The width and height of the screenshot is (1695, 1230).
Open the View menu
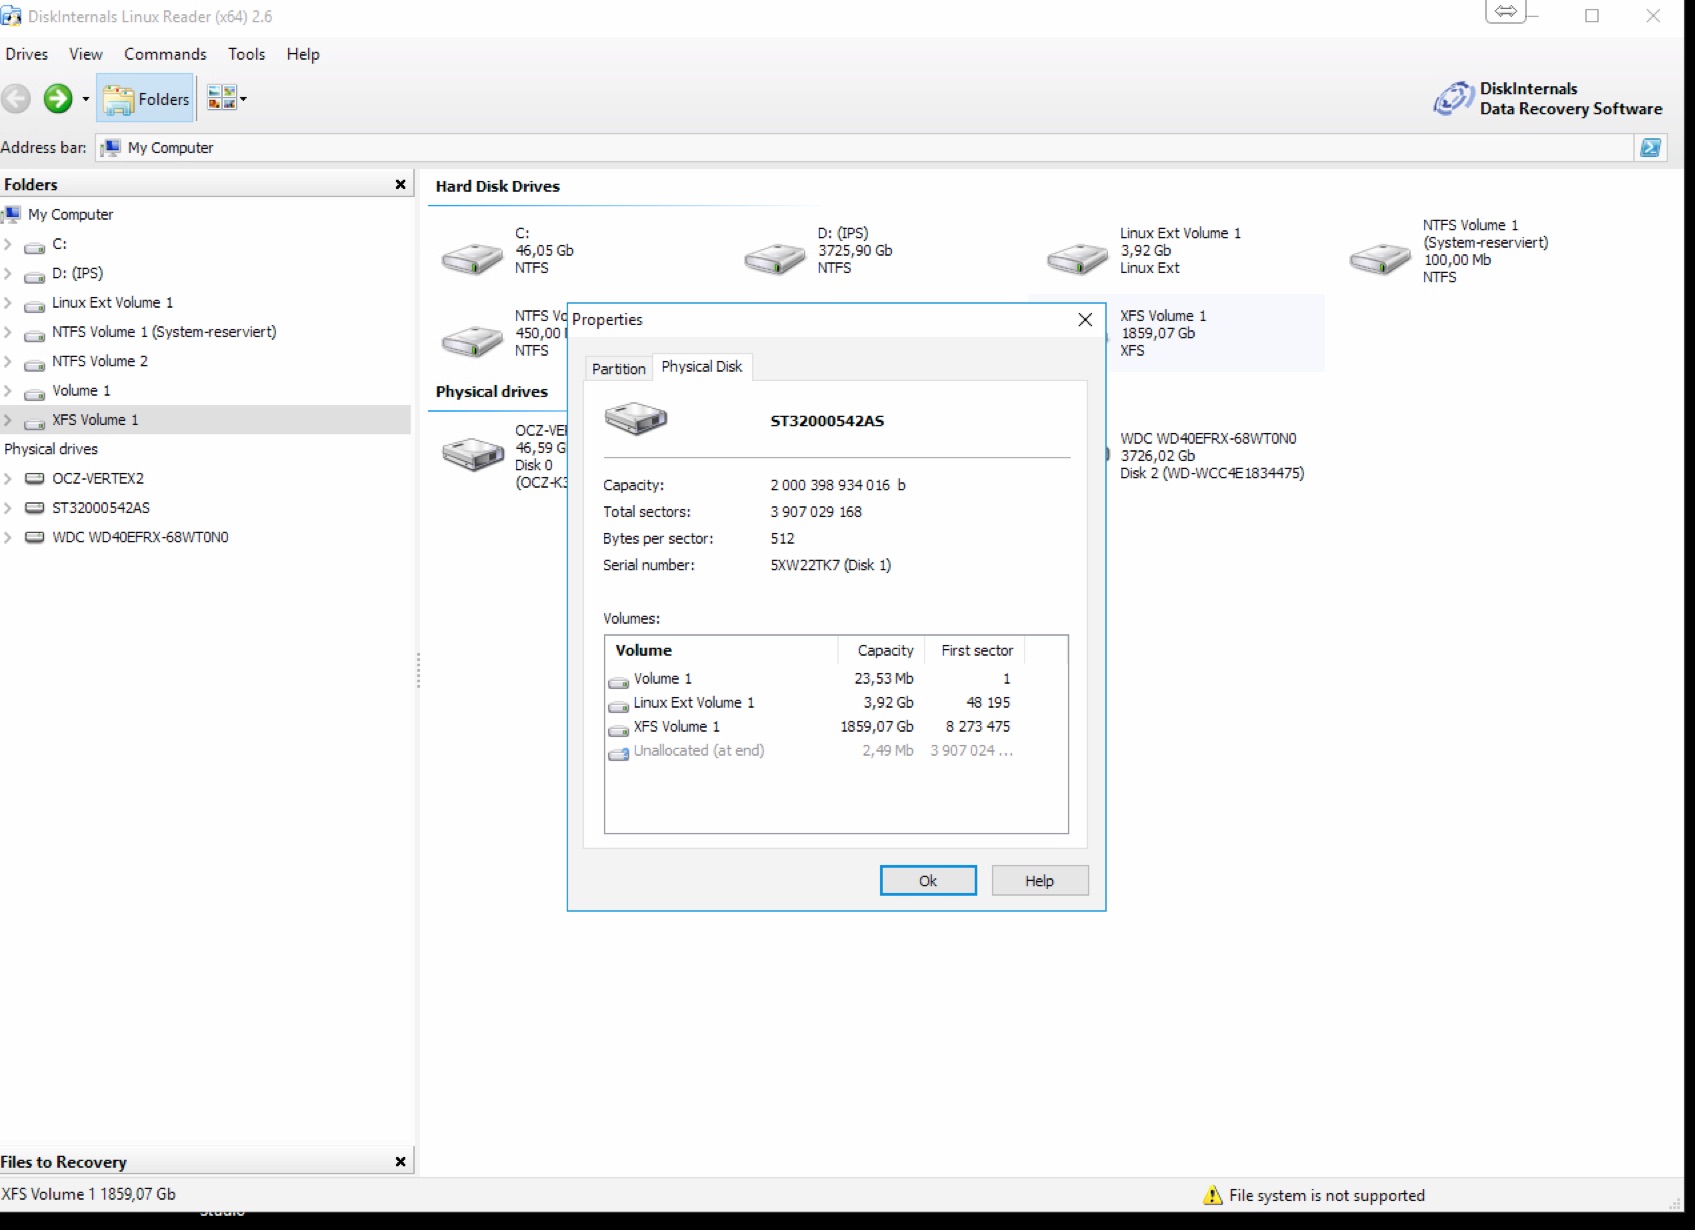(86, 54)
